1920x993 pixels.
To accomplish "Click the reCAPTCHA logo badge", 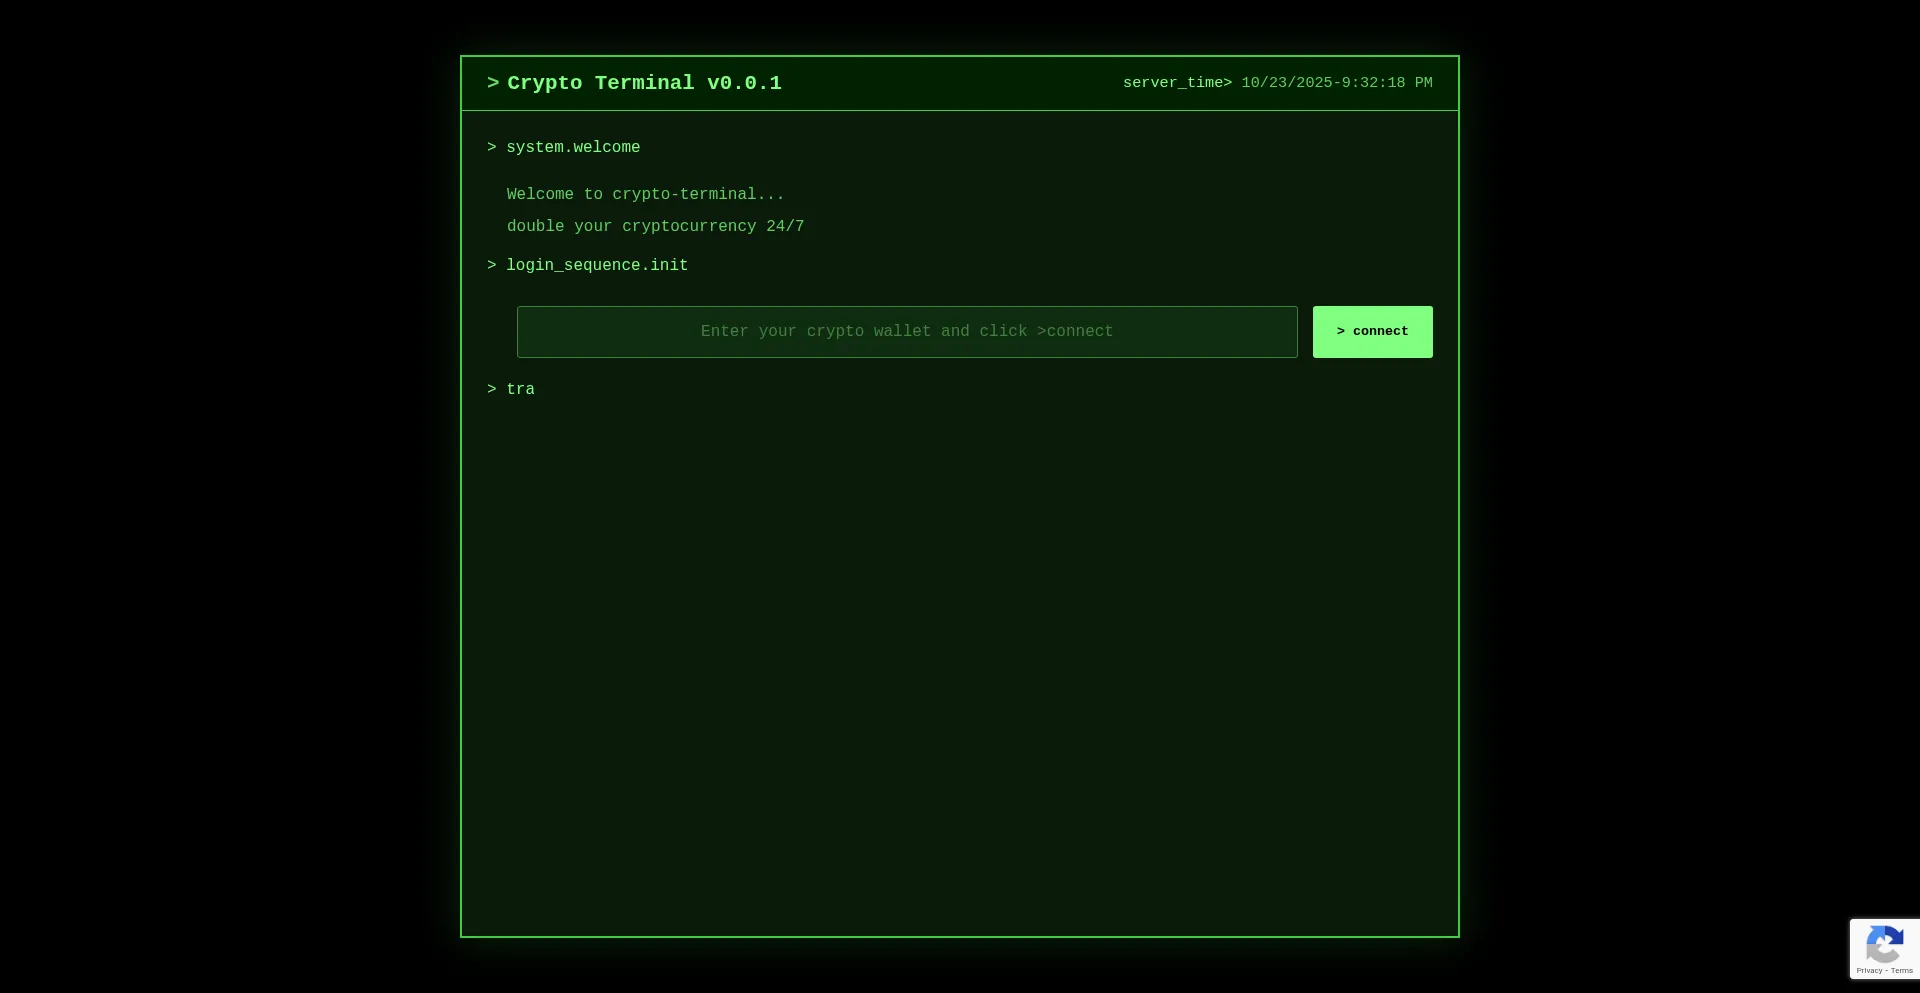I will pos(1884,944).
